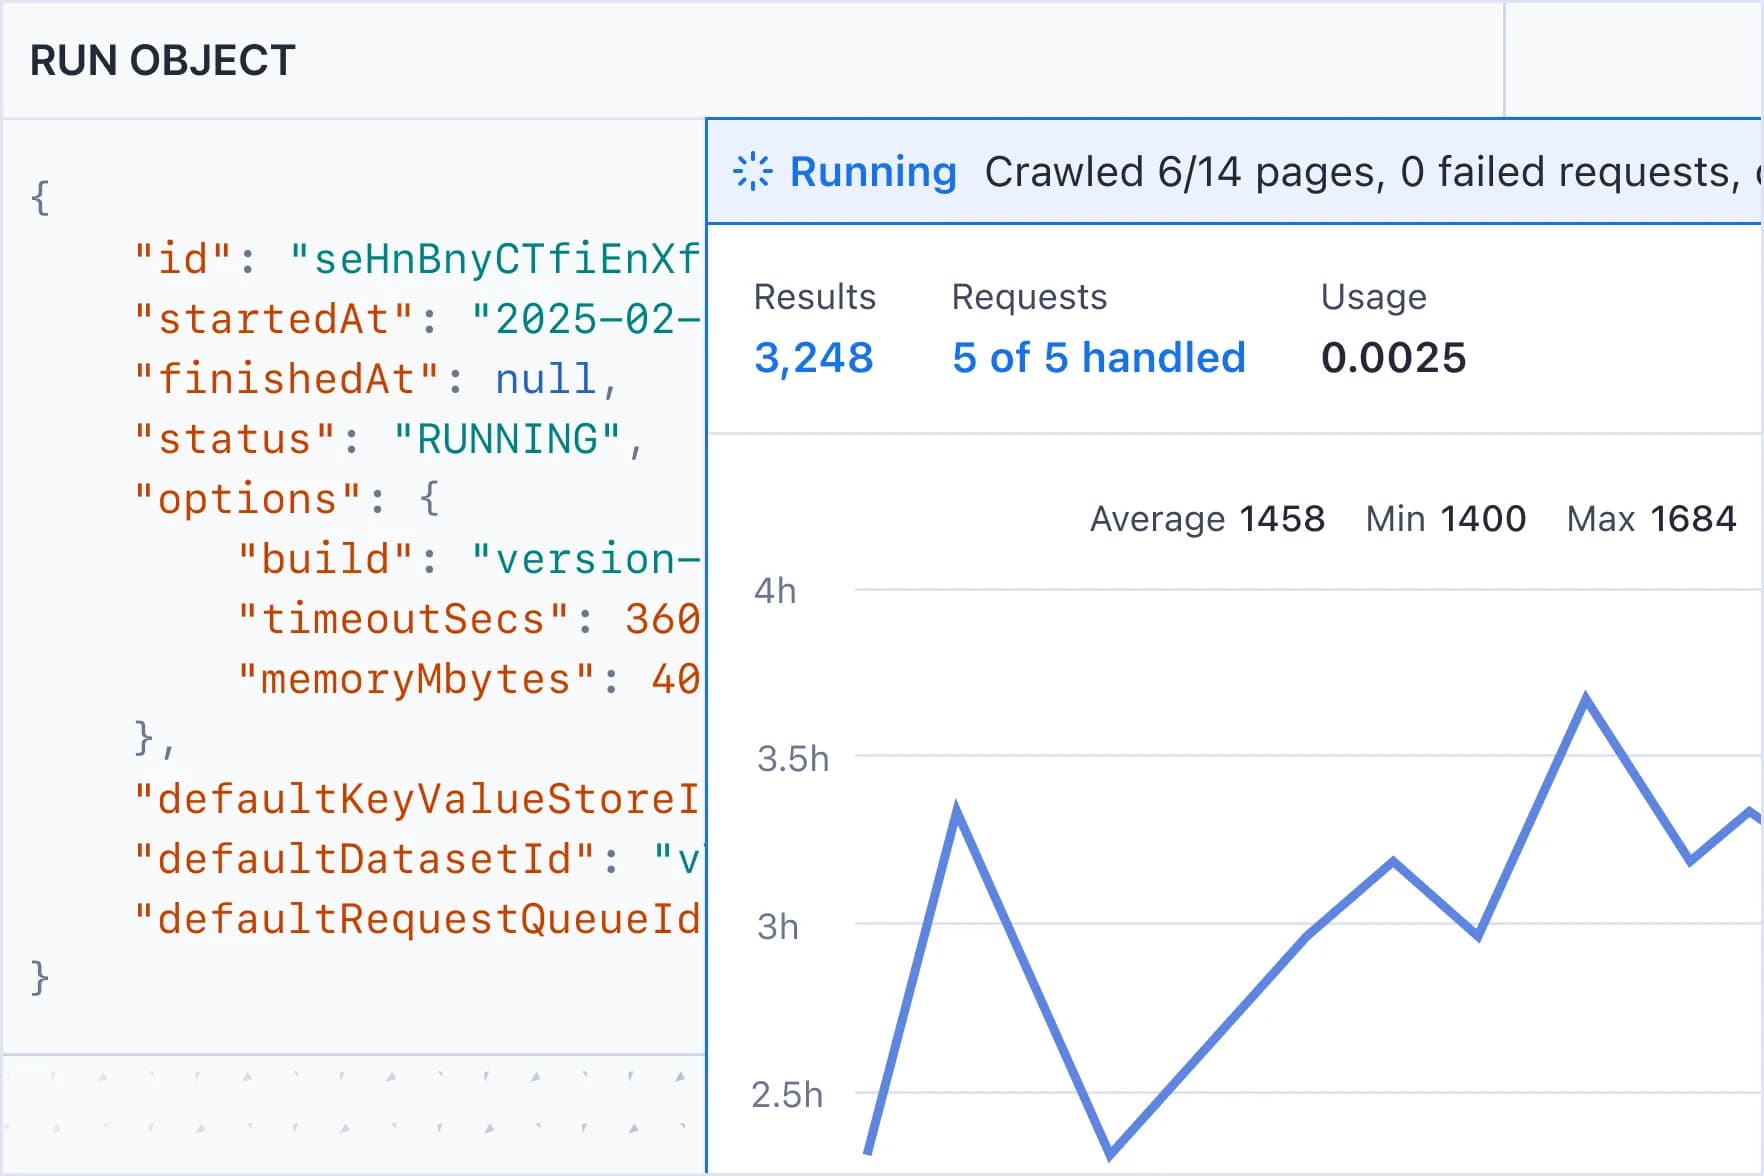Open the 3,248 Results link
The width and height of the screenshot is (1764, 1176).
point(813,358)
